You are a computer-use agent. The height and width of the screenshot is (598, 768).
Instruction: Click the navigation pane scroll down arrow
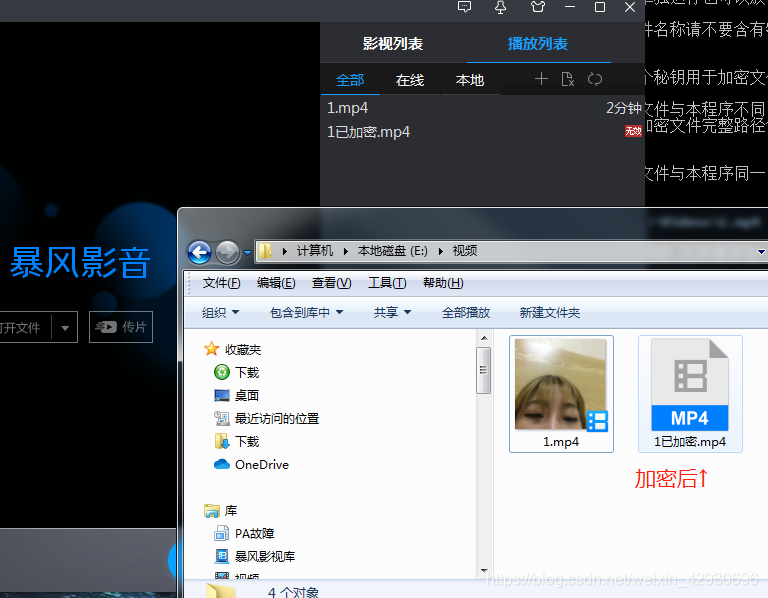pos(483,571)
